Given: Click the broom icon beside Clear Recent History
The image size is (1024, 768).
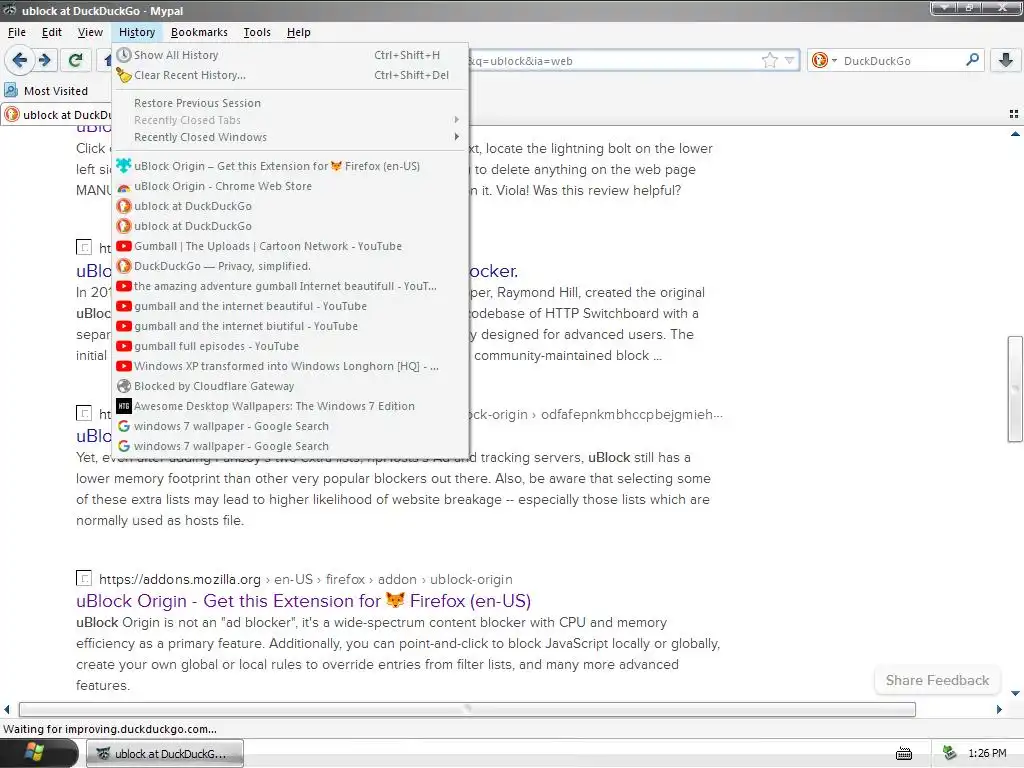Looking at the screenshot, I should [x=123, y=75].
